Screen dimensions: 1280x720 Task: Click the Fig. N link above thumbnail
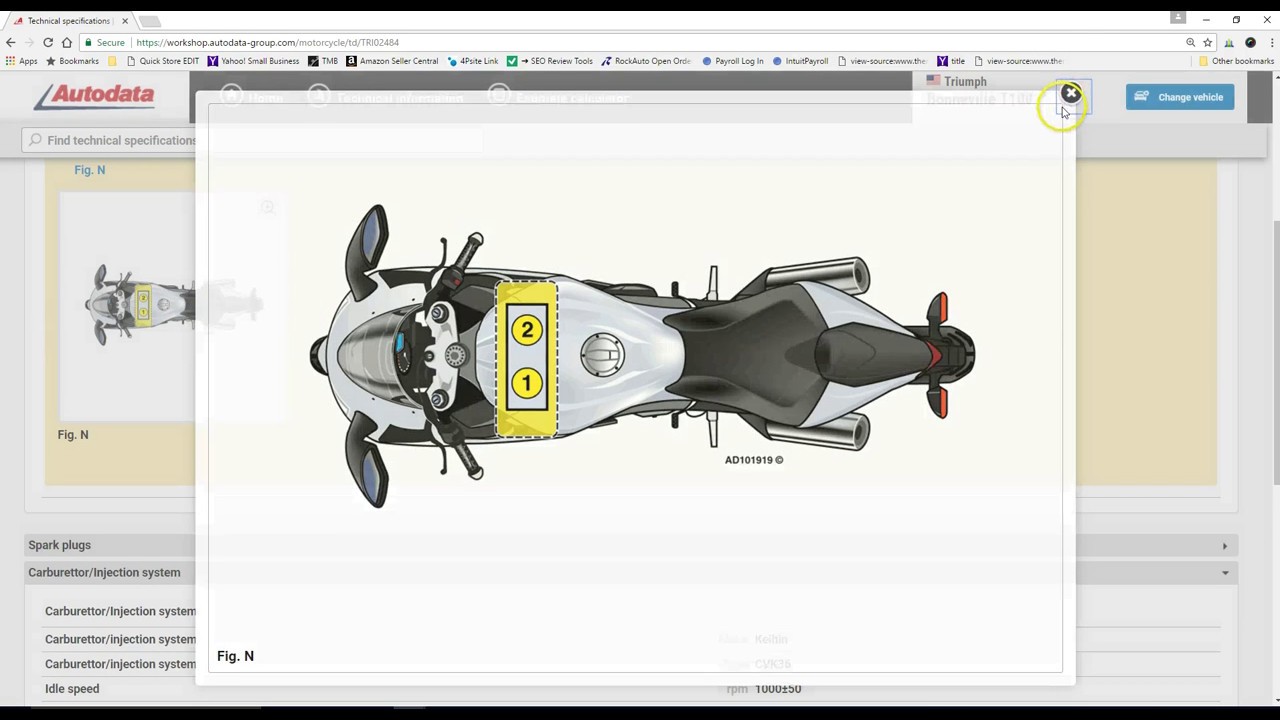[x=89, y=170]
